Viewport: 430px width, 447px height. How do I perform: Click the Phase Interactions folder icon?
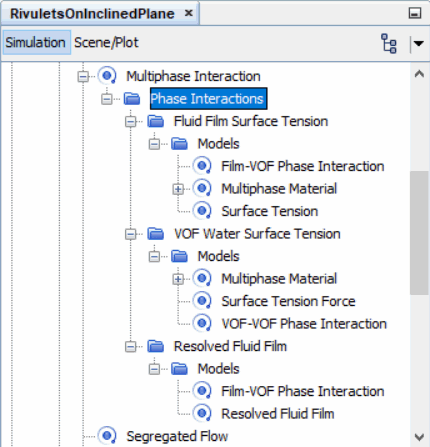pyautogui.click(x=132, y=99)
